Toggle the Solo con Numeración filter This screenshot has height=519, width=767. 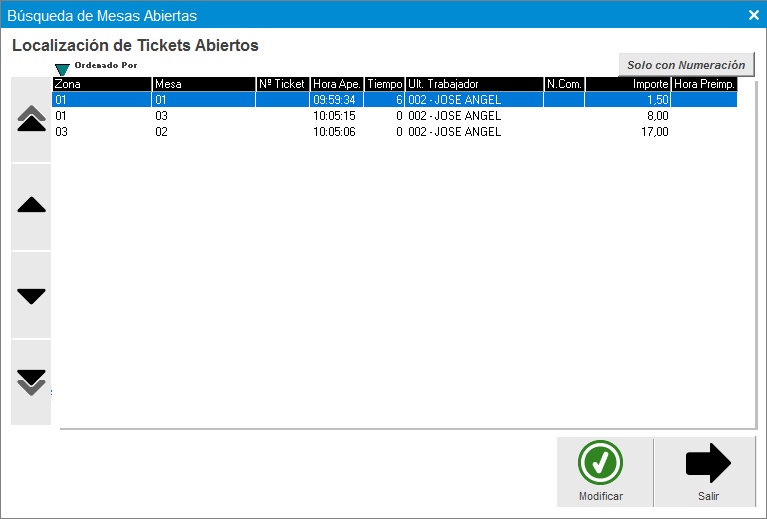coord(686,65)
